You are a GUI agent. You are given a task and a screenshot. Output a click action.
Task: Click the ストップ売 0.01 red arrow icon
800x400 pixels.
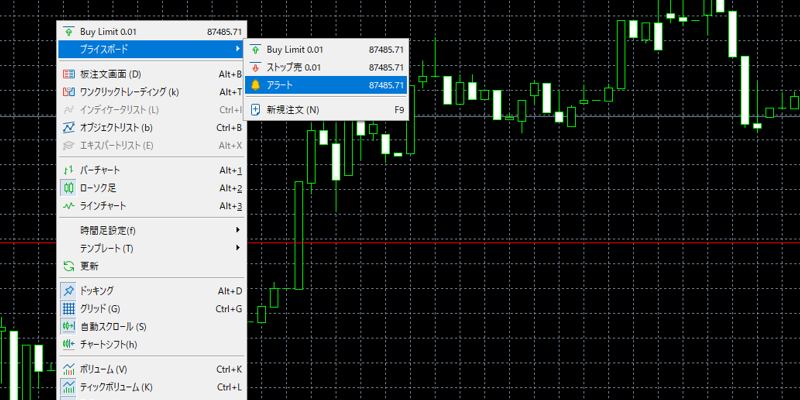255,67
